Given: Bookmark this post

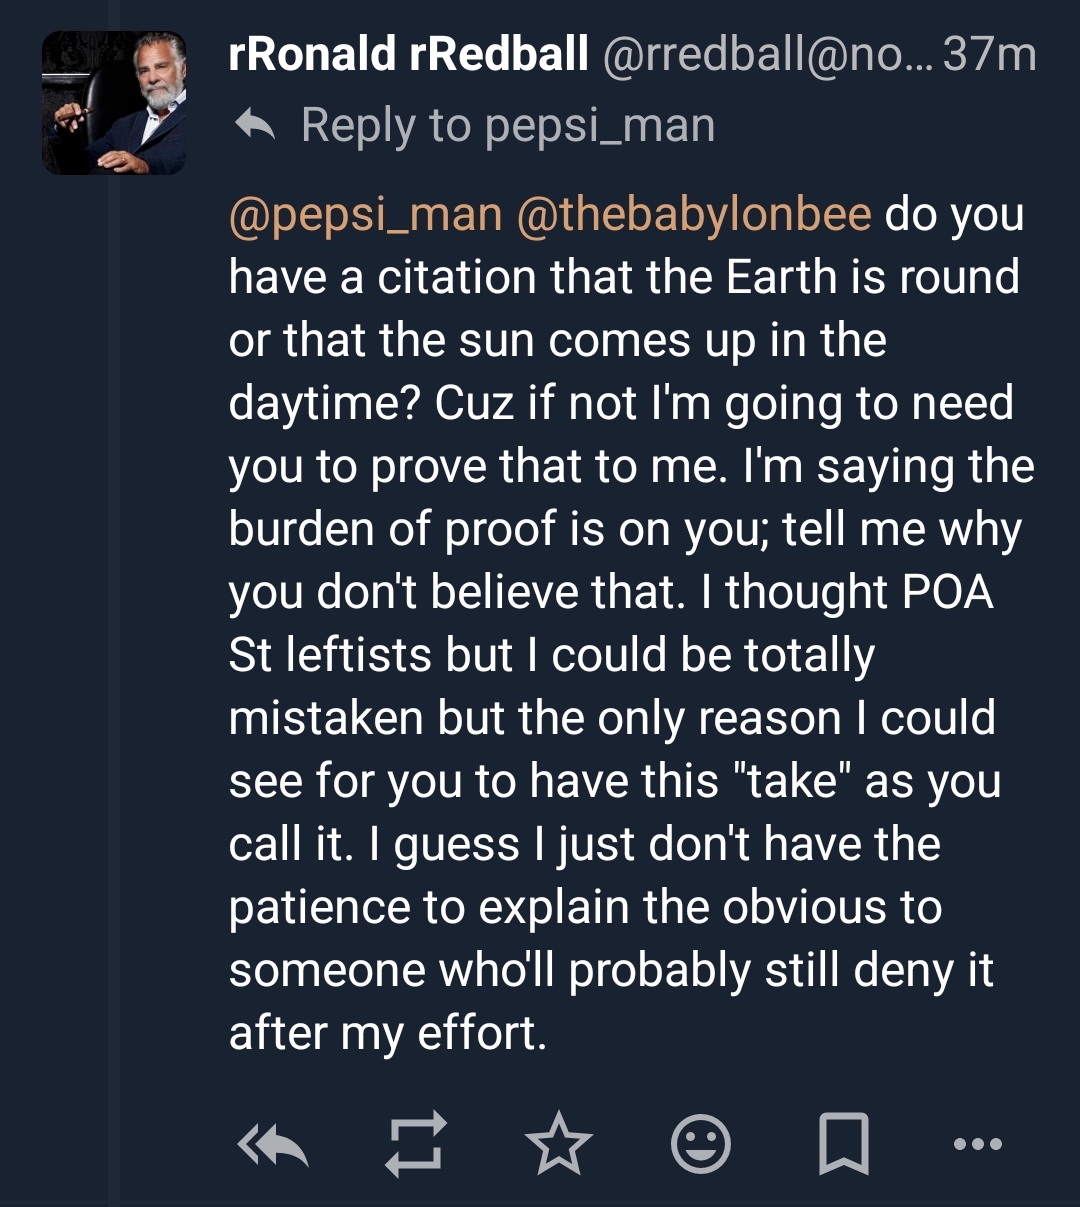Looking at the screenshot, I should tap(843, 1144).
